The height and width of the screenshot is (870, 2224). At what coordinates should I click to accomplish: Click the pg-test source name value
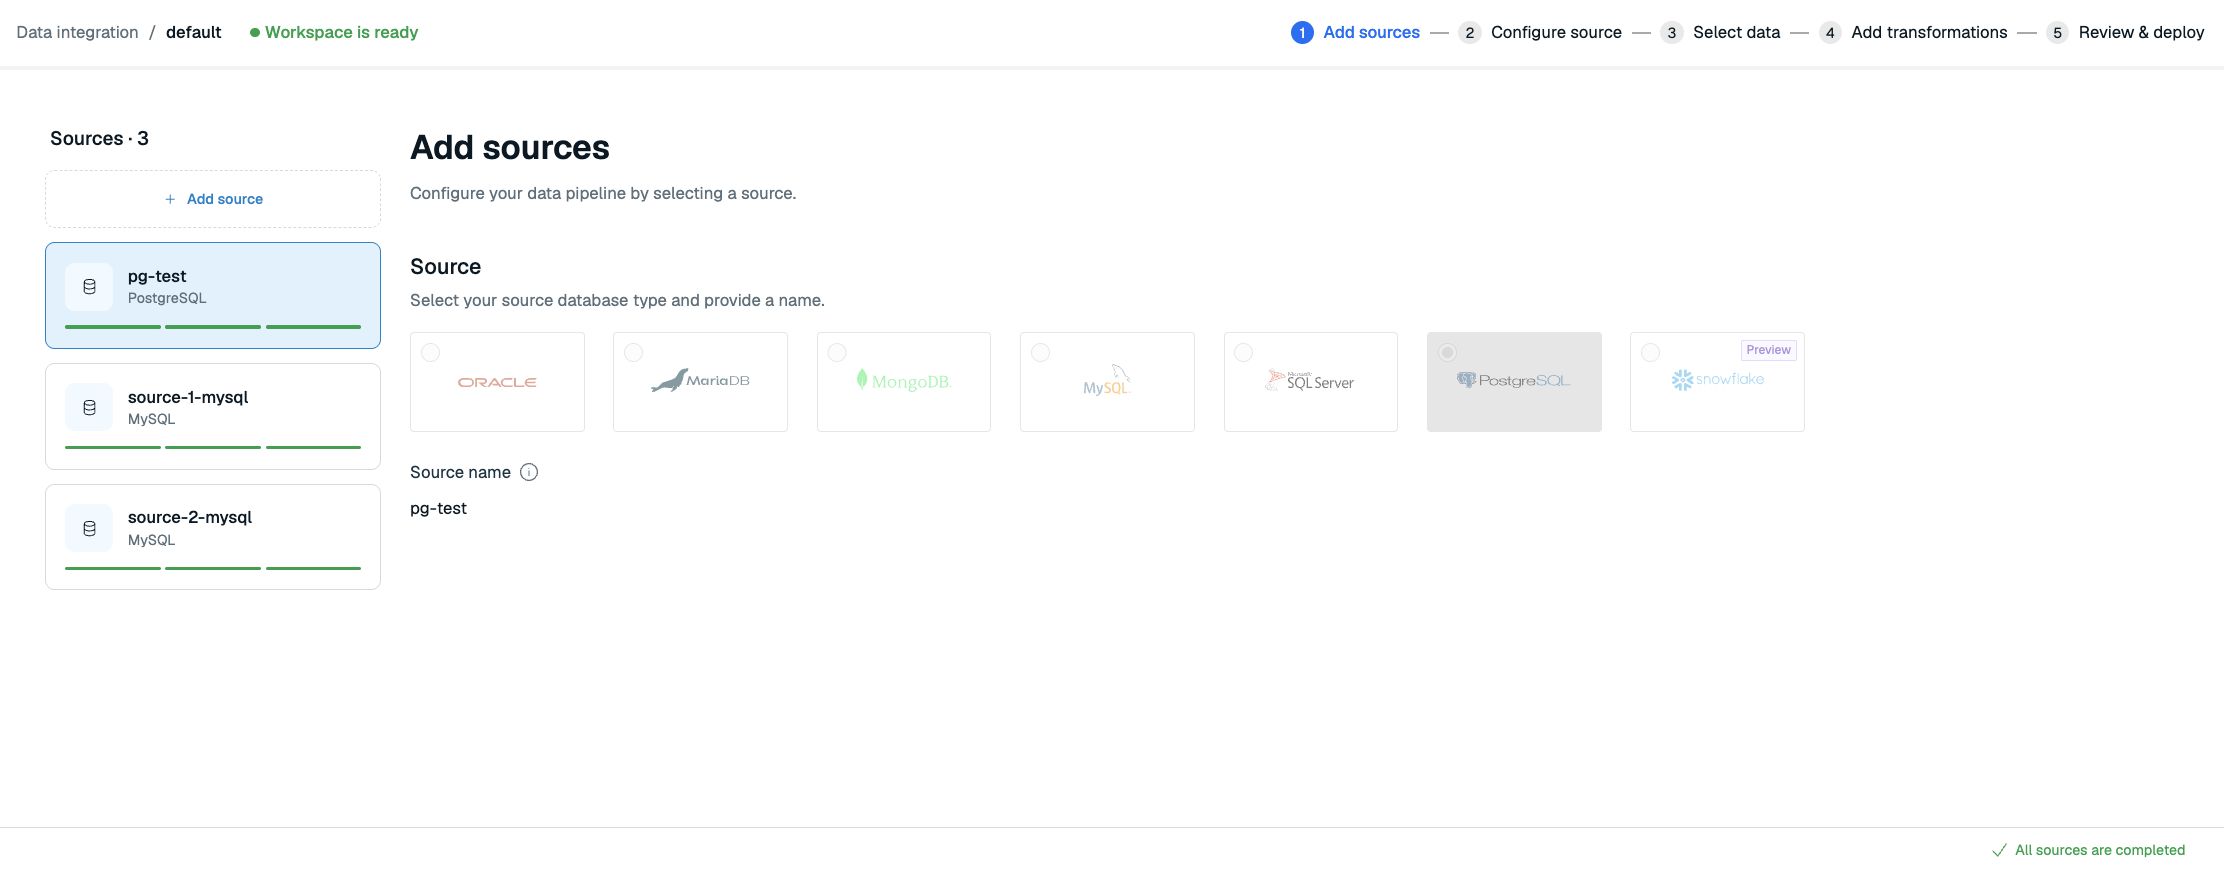[438, 508]
